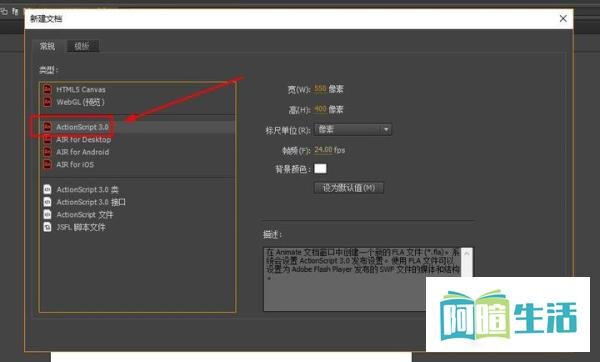Viewport: 600px width, 362px height.
Task: Click the ActionScript 3.0 接口 script icon
Action: 47,202
